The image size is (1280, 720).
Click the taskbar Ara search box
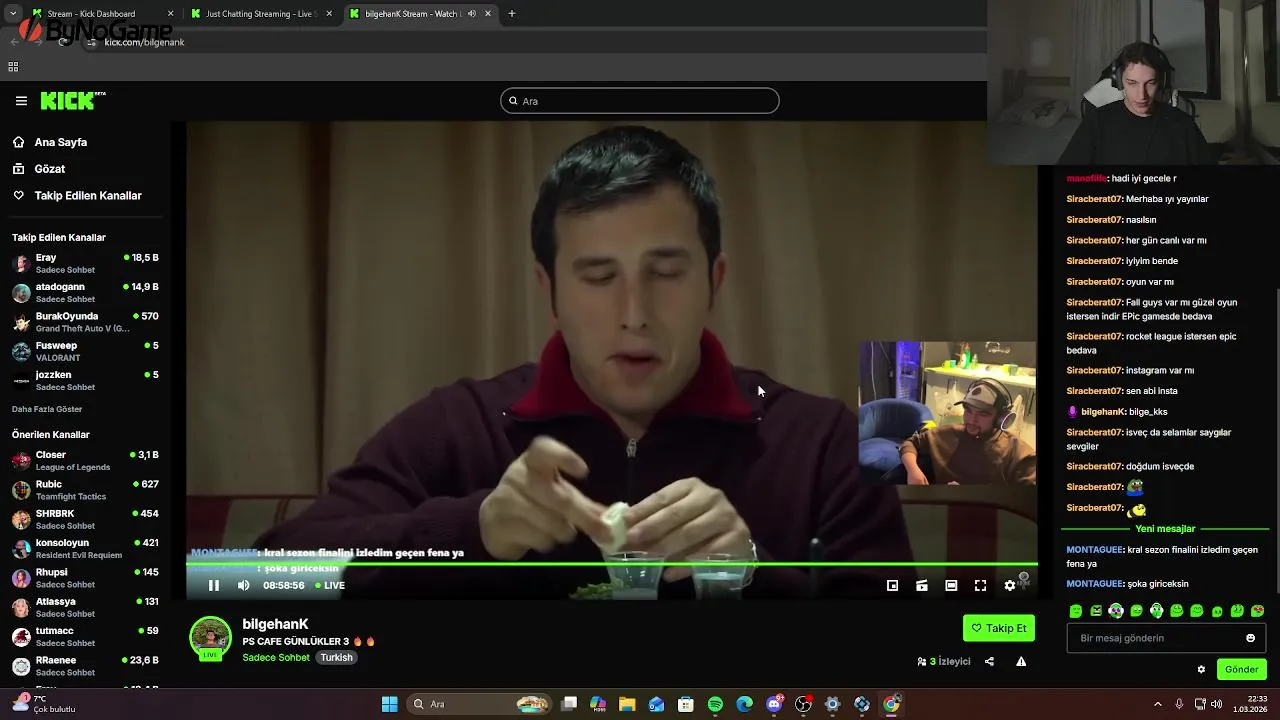[x=480, y=704]
